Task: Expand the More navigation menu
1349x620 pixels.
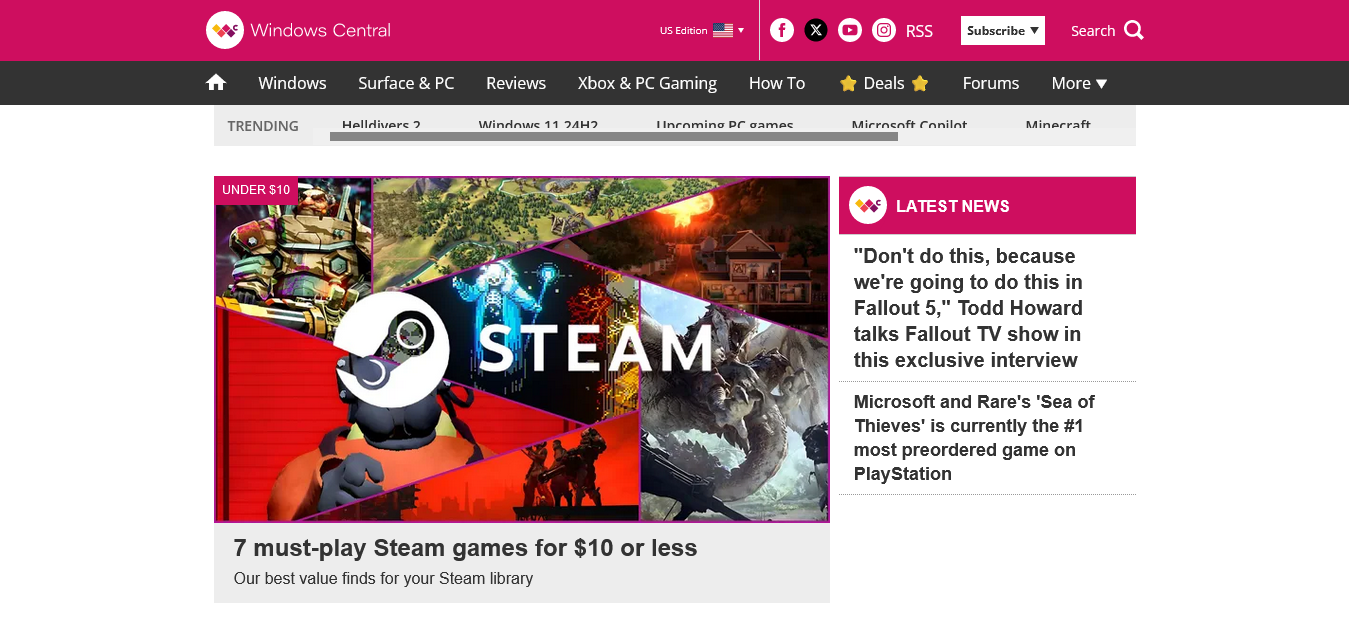Action: [1080, 83]
